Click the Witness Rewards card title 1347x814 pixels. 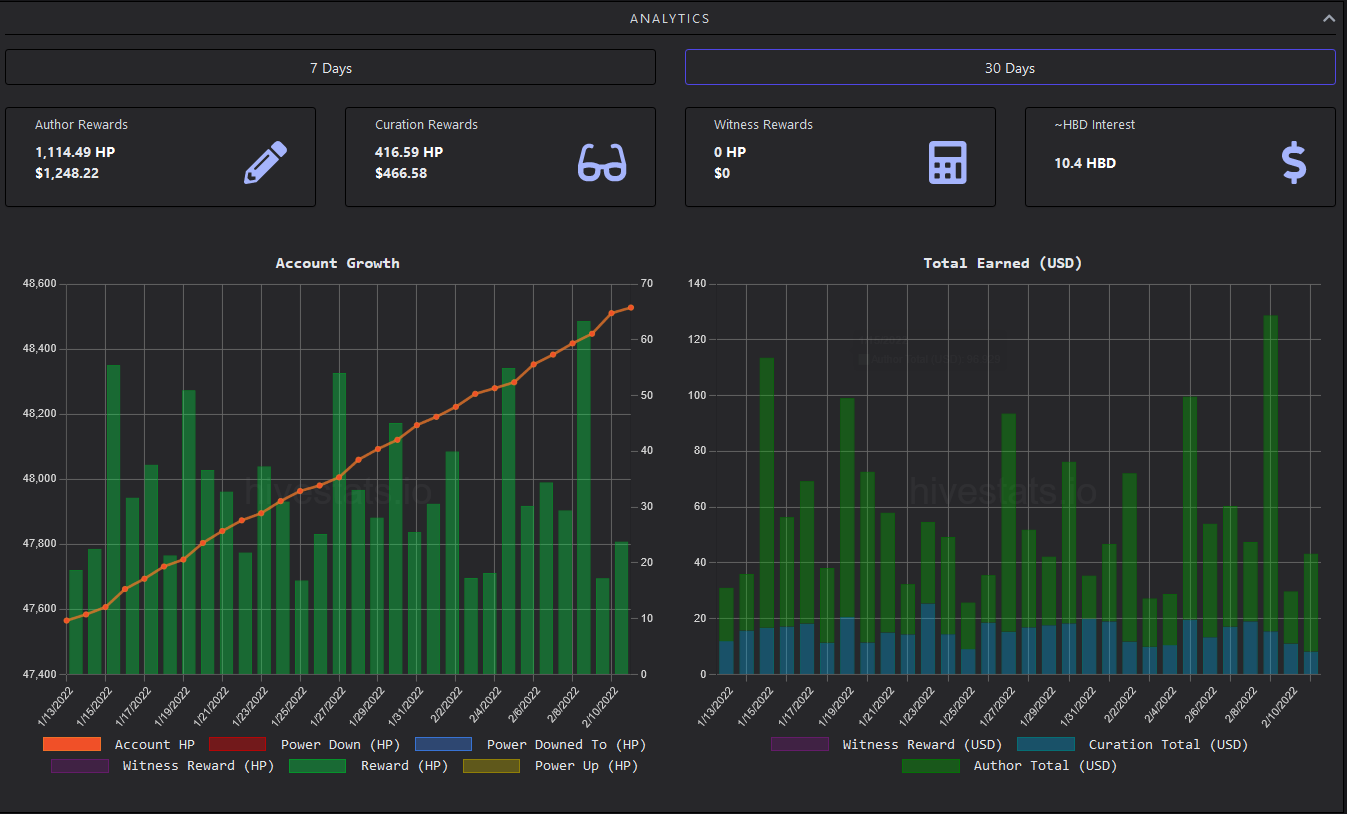coord(763,125)
